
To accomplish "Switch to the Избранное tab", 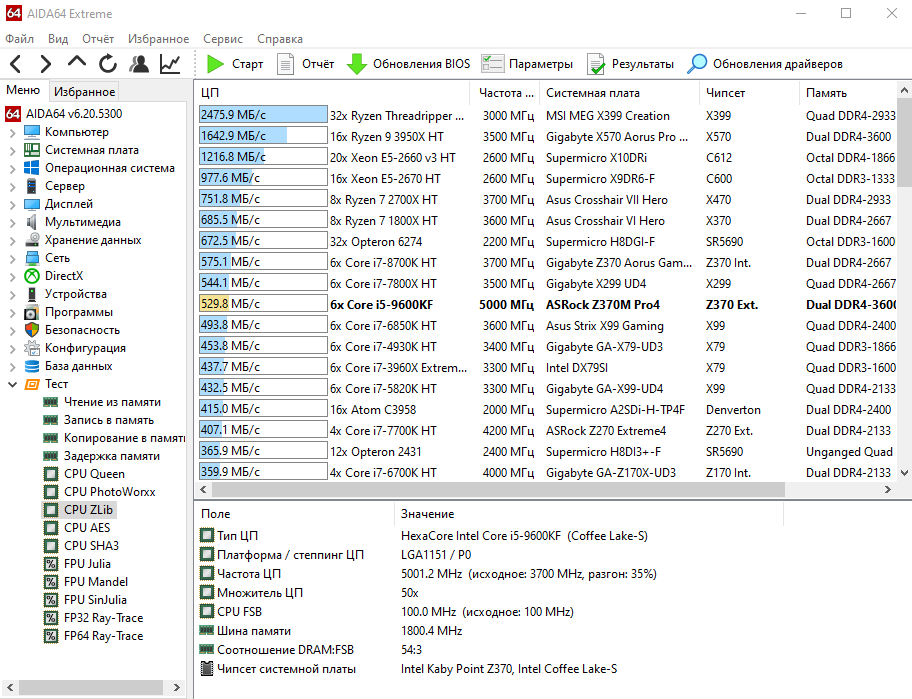I will (85, 91).
